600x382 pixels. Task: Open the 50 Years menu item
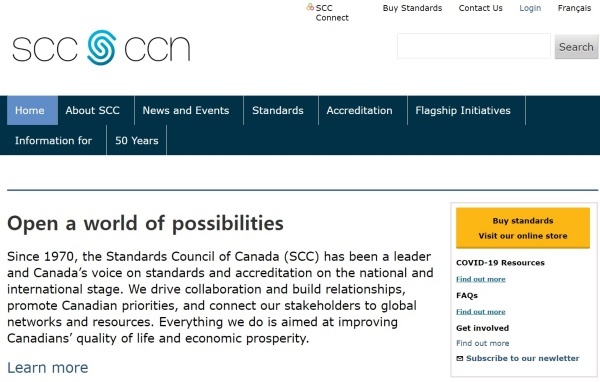137,140
